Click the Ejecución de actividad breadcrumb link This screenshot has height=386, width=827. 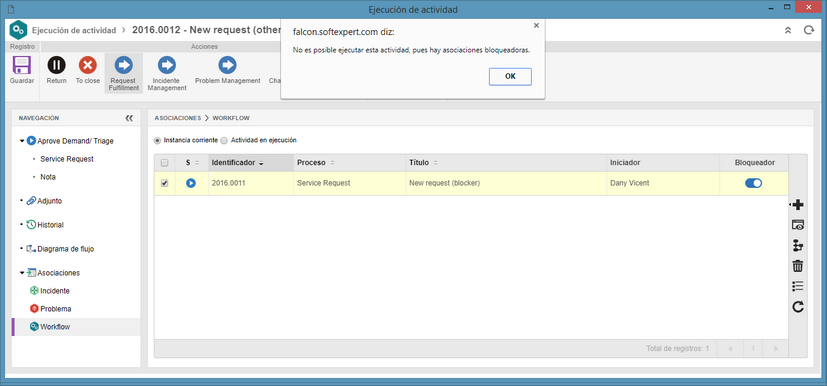(x=74, y=30)
